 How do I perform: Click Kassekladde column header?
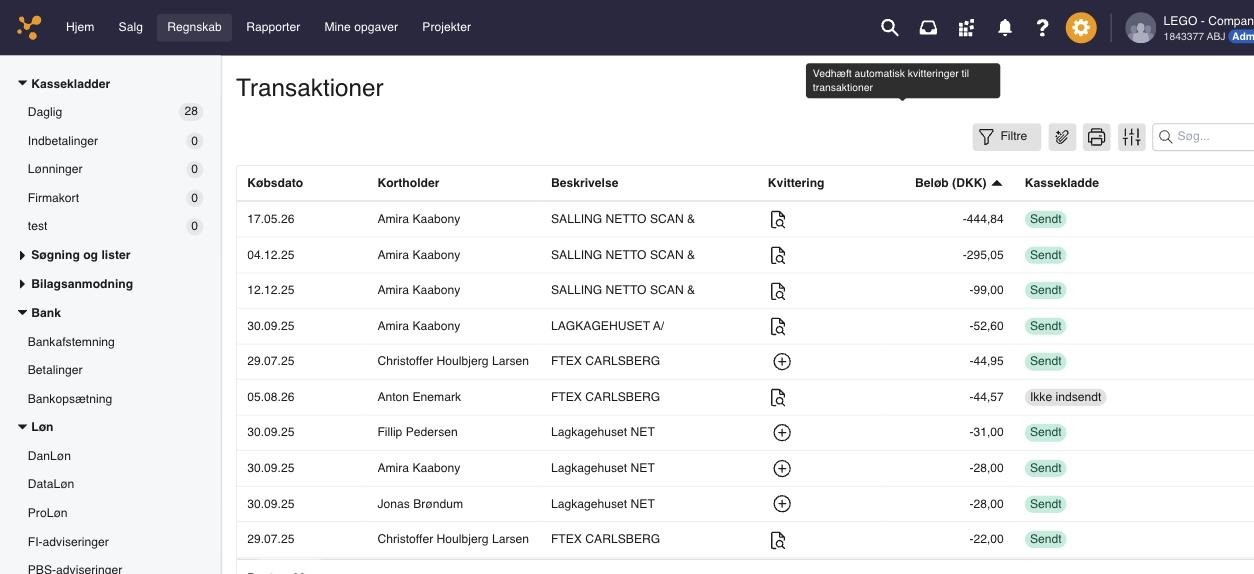[1061, 183]
